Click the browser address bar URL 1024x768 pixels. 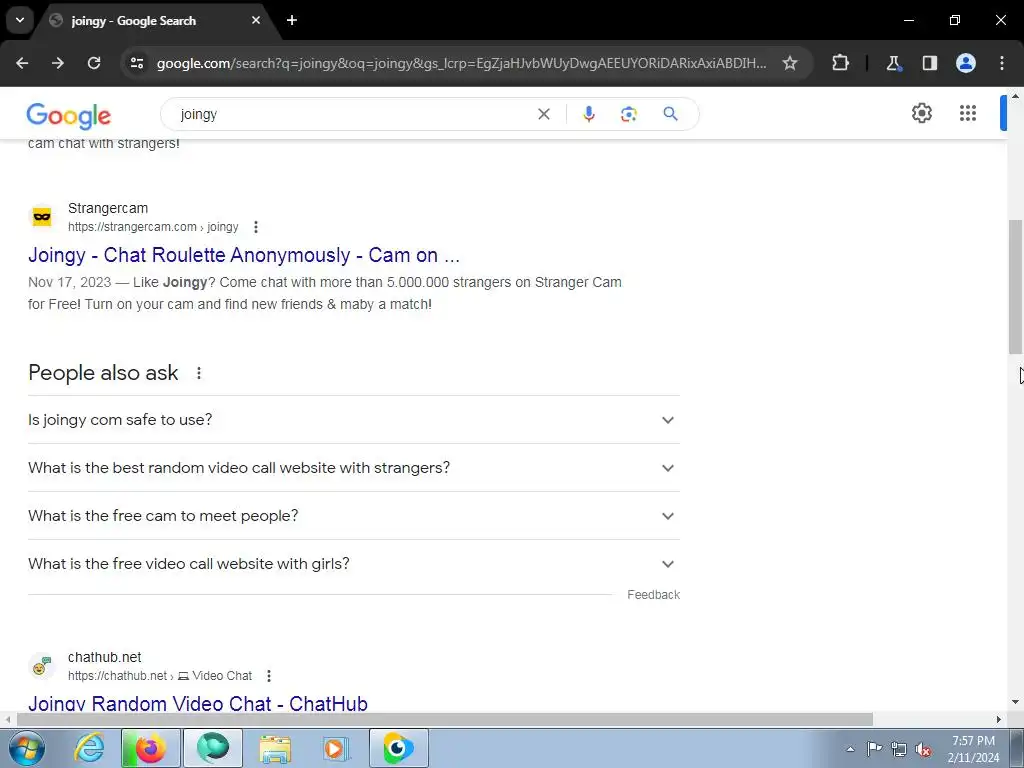click(461, 63)
